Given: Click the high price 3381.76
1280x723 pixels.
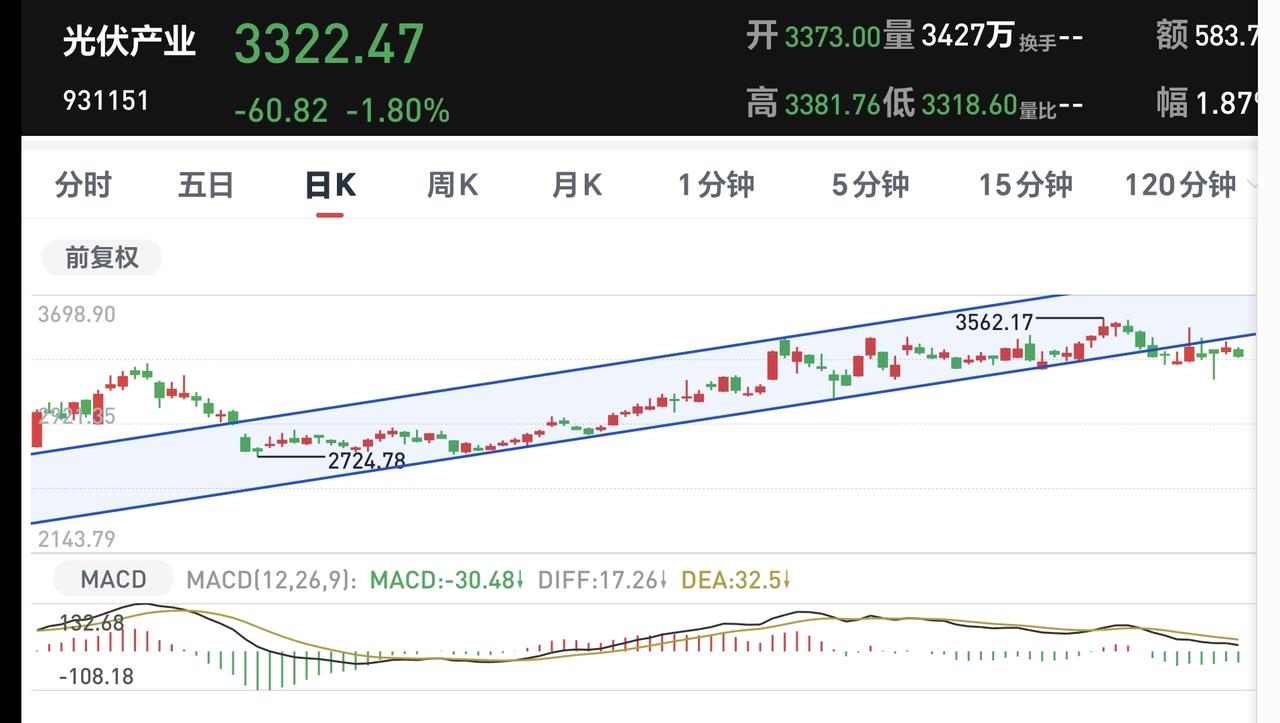Looking at the screenshot, I should pyautogui.click(x=832, y=104).
